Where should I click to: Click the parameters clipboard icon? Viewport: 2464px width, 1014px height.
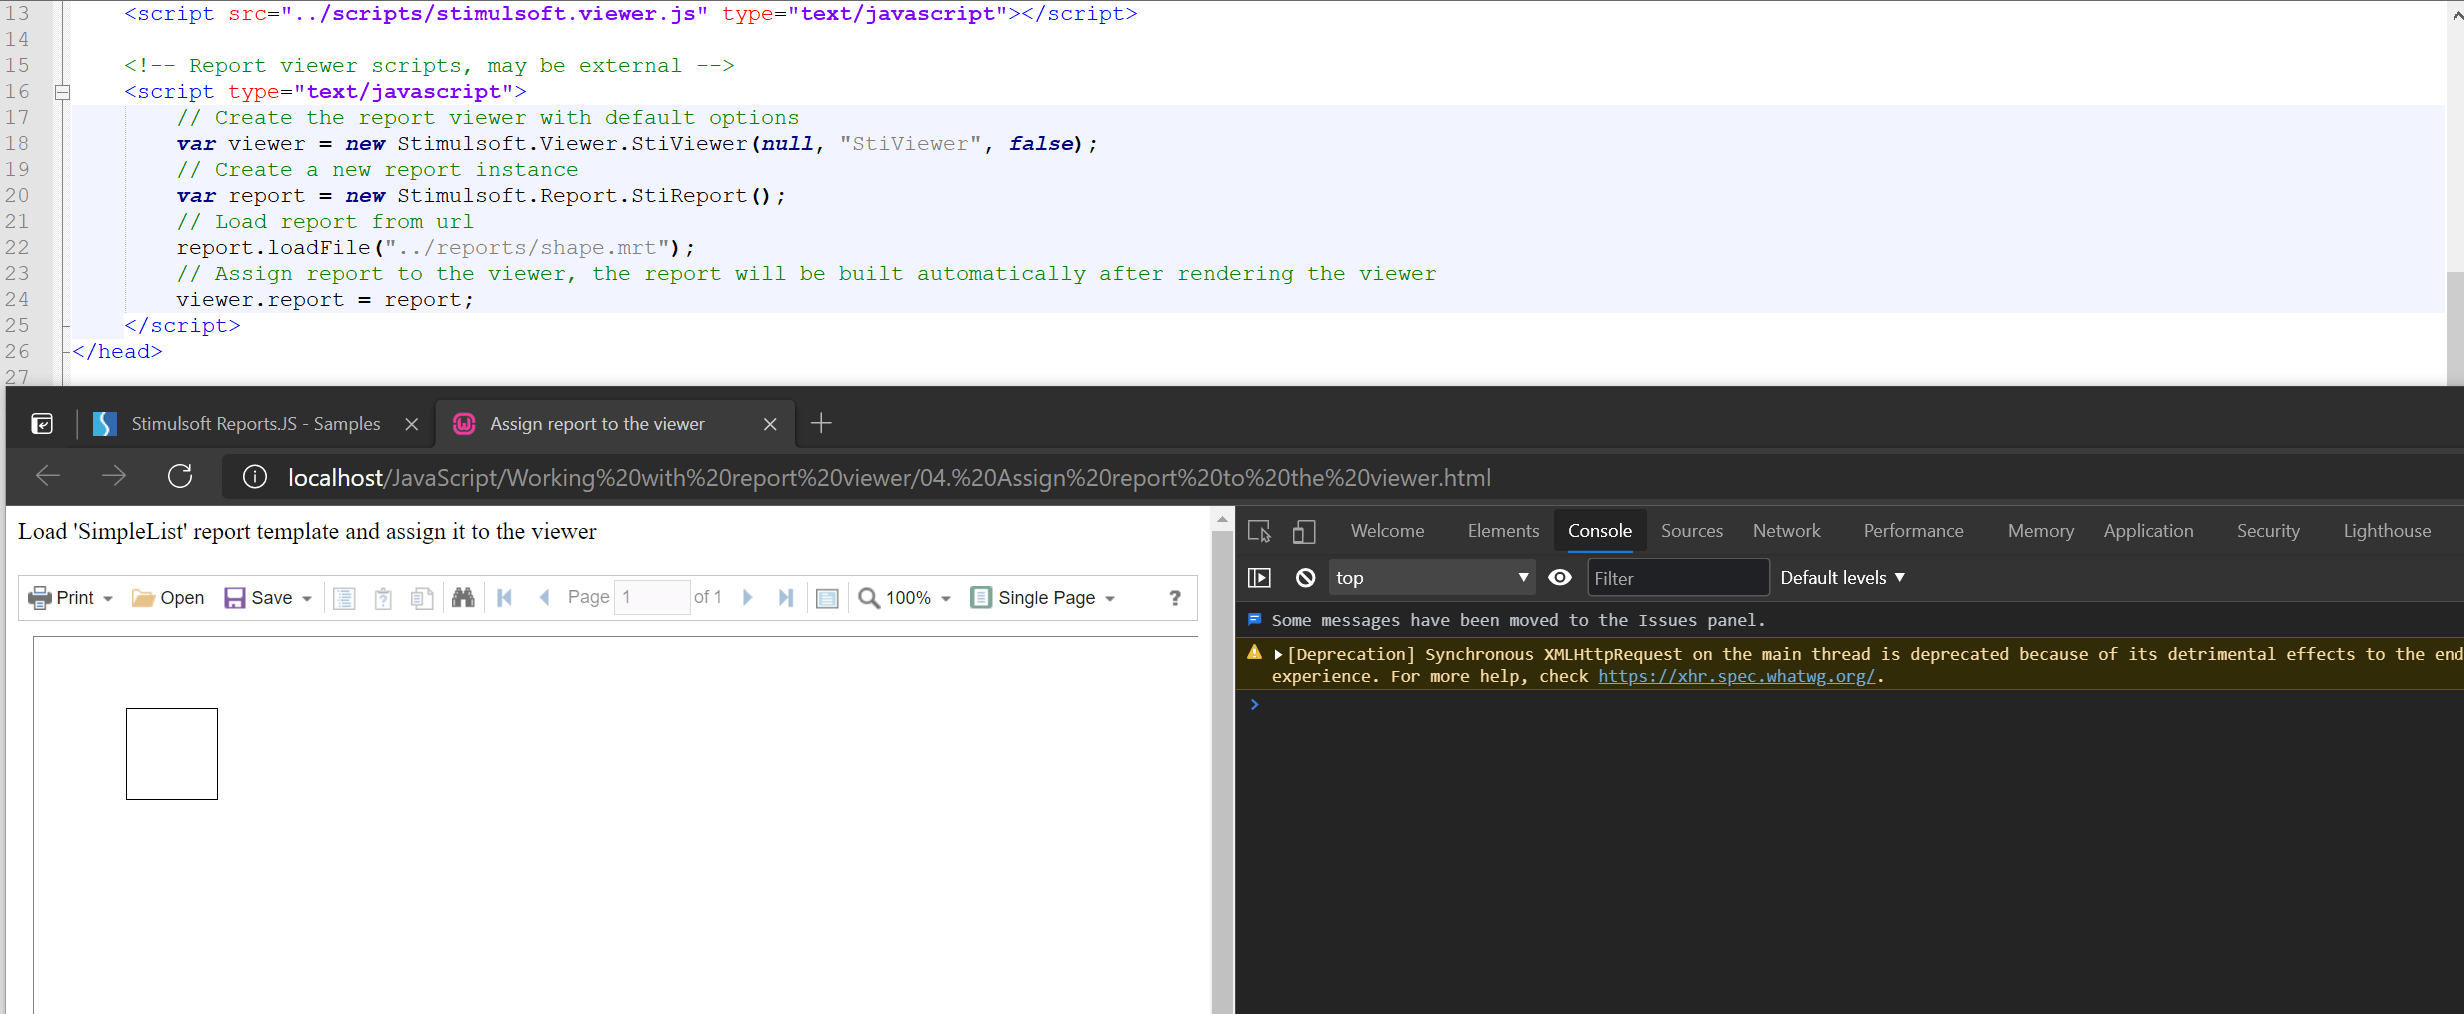pos(383,598)
